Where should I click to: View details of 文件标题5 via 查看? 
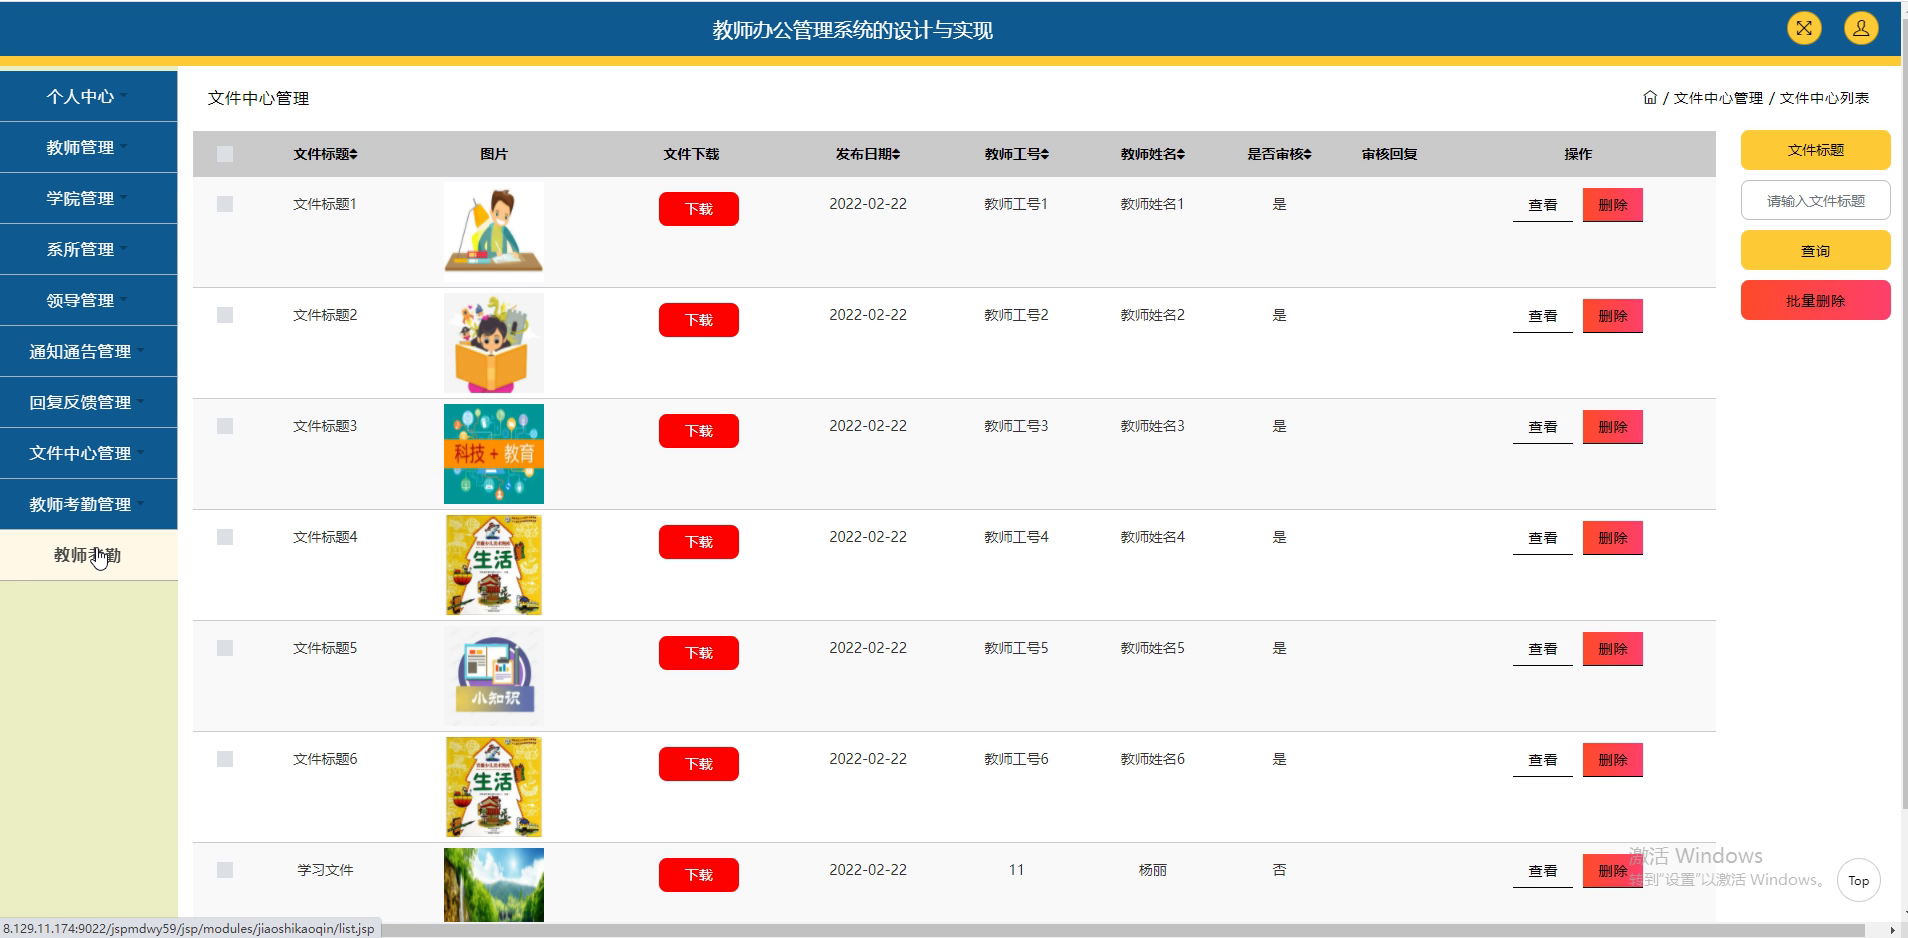pos(1542,649)
